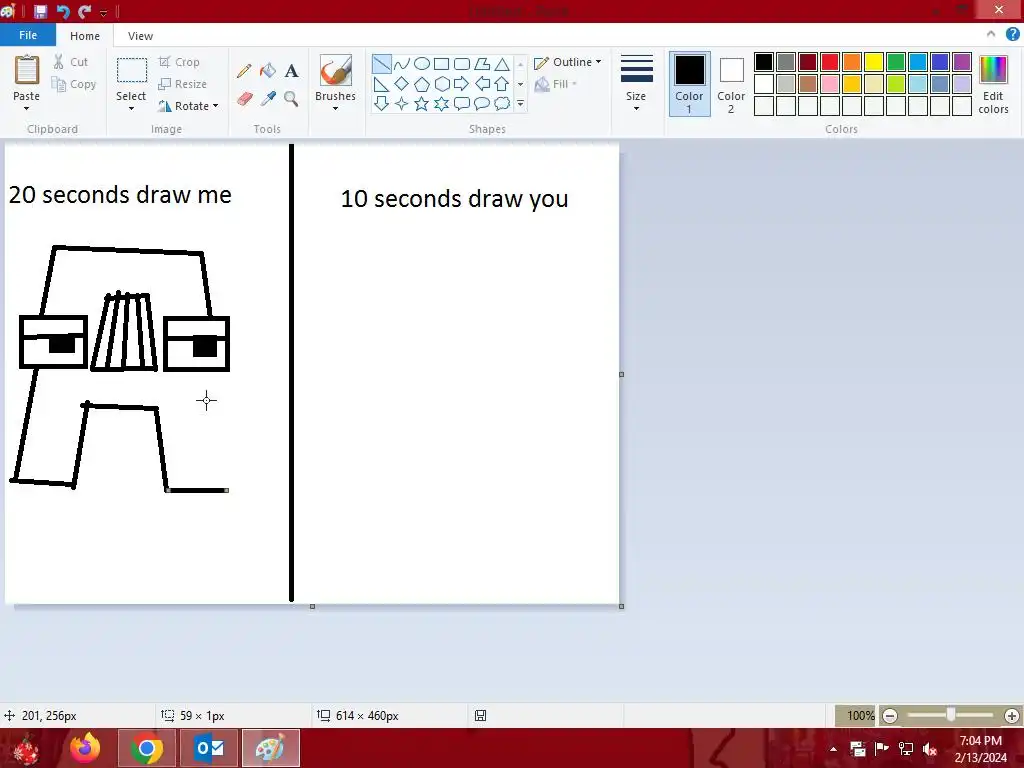Choose the Right triangle shape

pos(382,84)
